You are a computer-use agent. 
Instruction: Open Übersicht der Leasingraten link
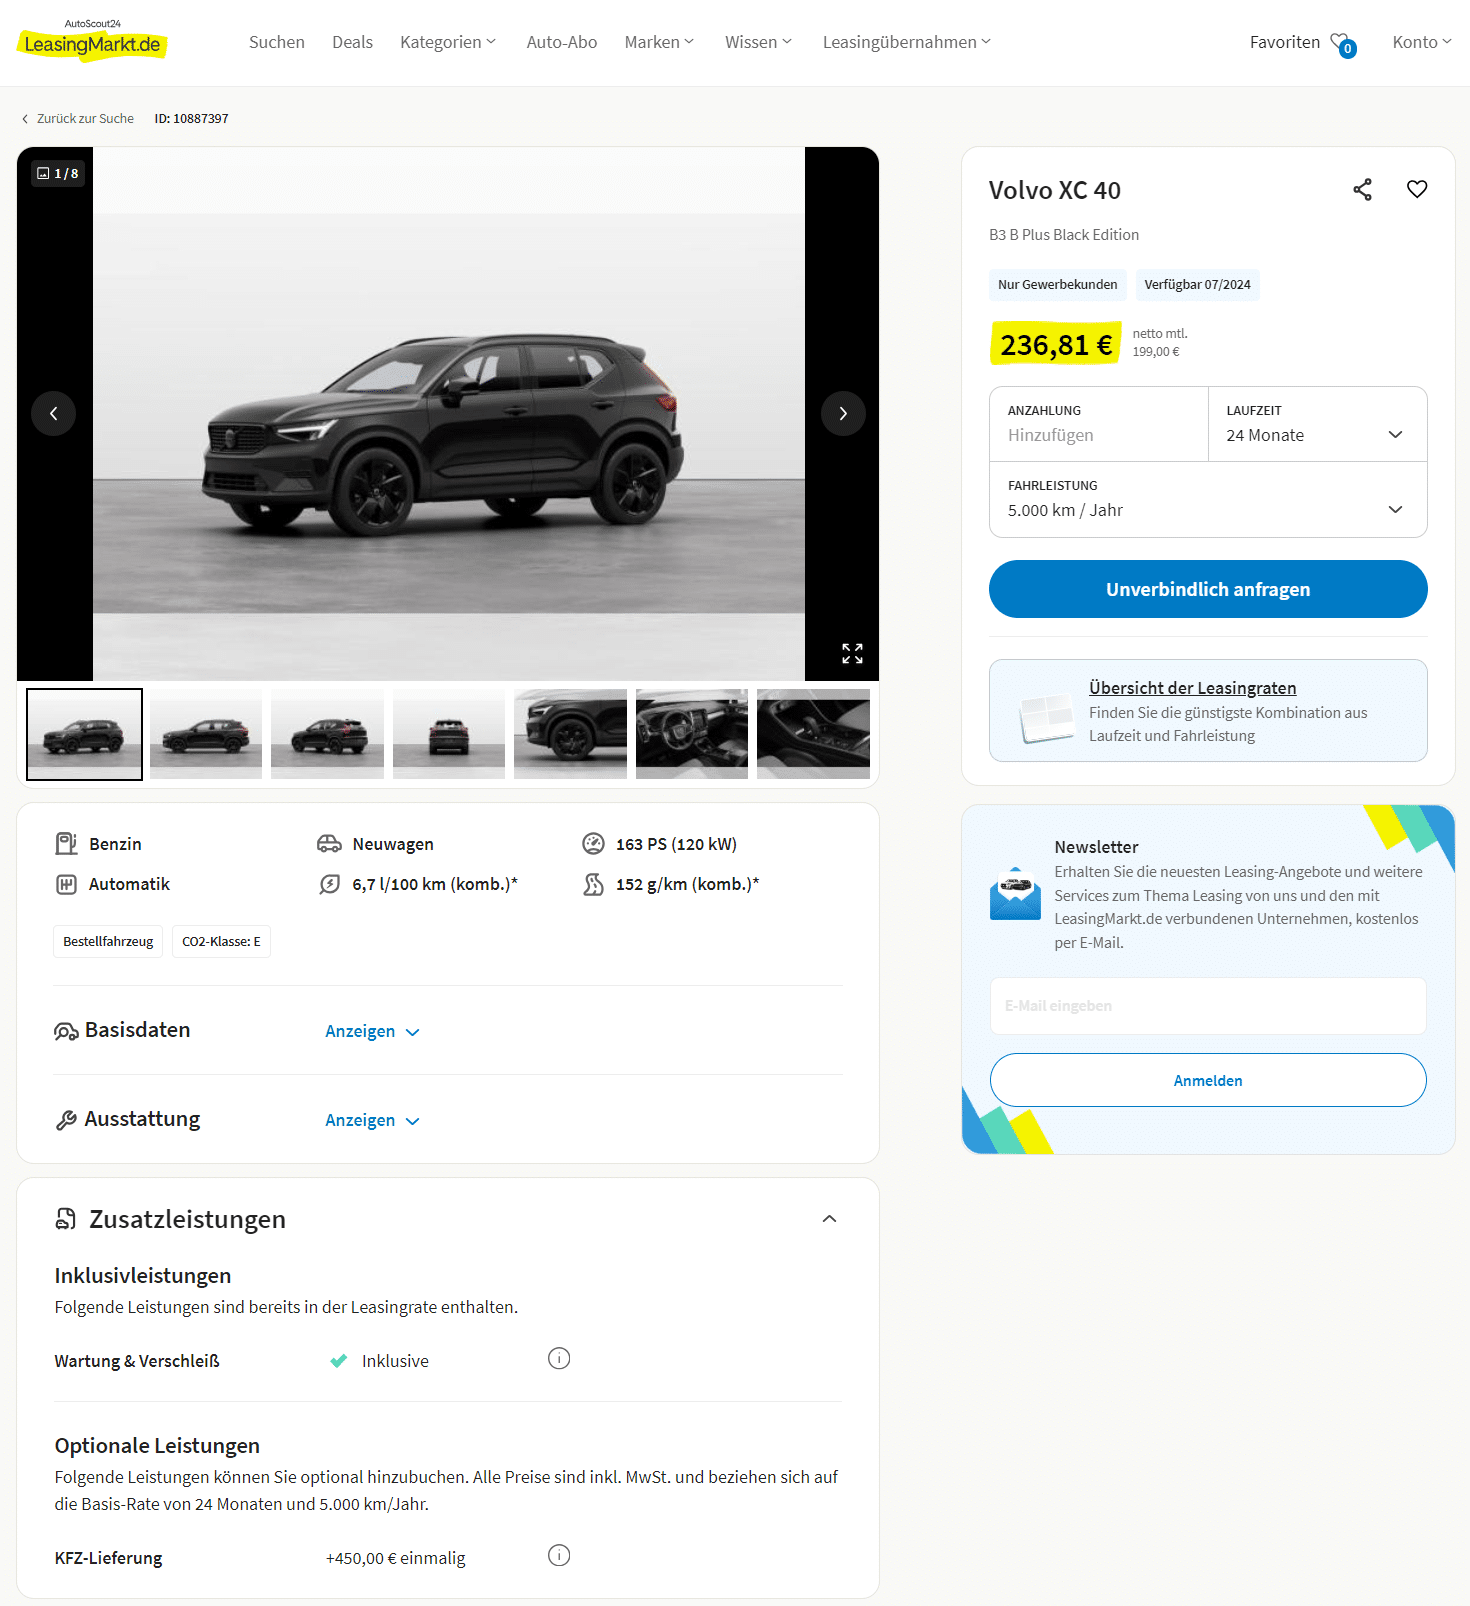(1192, 688)
